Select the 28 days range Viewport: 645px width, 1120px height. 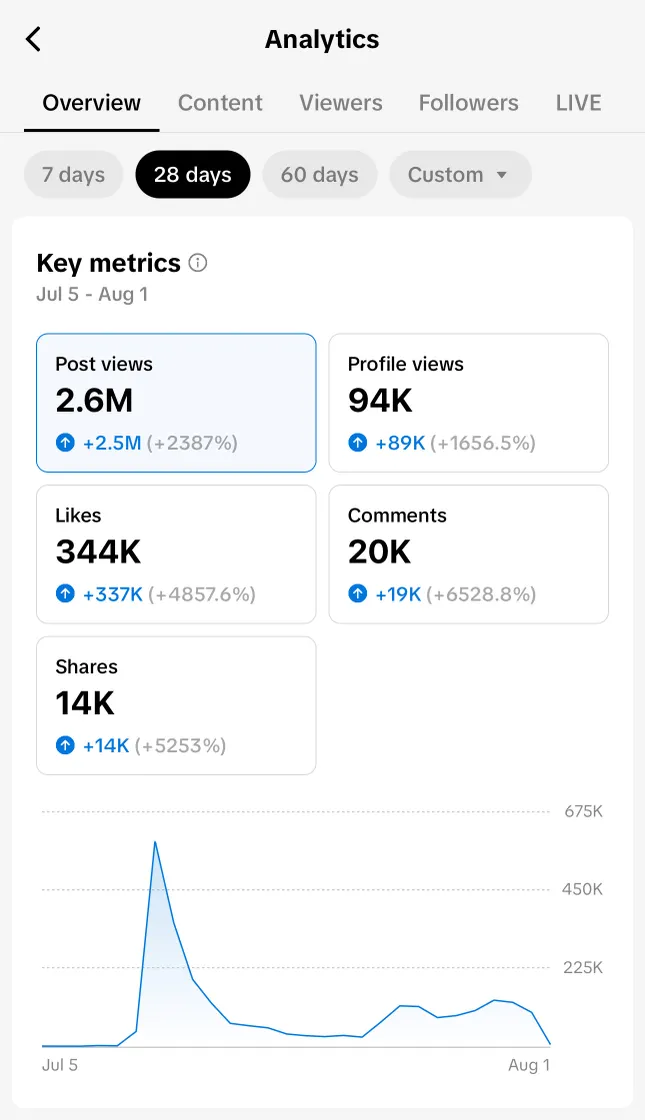point(193,175)
